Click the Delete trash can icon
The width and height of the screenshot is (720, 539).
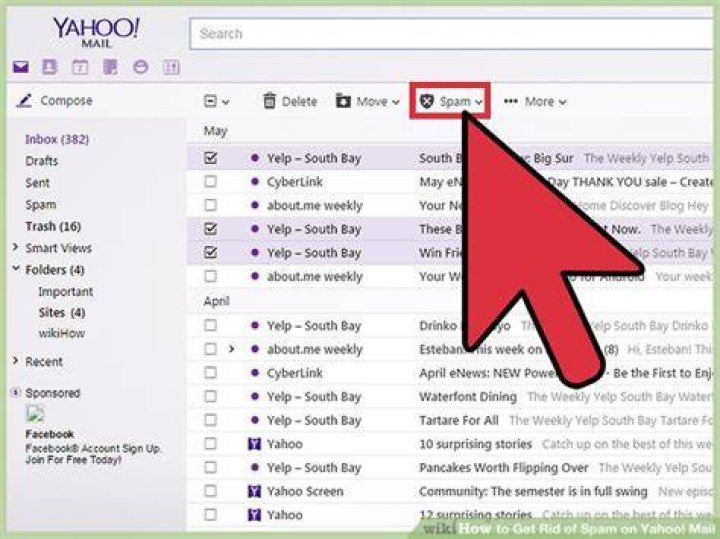(x=270, y=101)
